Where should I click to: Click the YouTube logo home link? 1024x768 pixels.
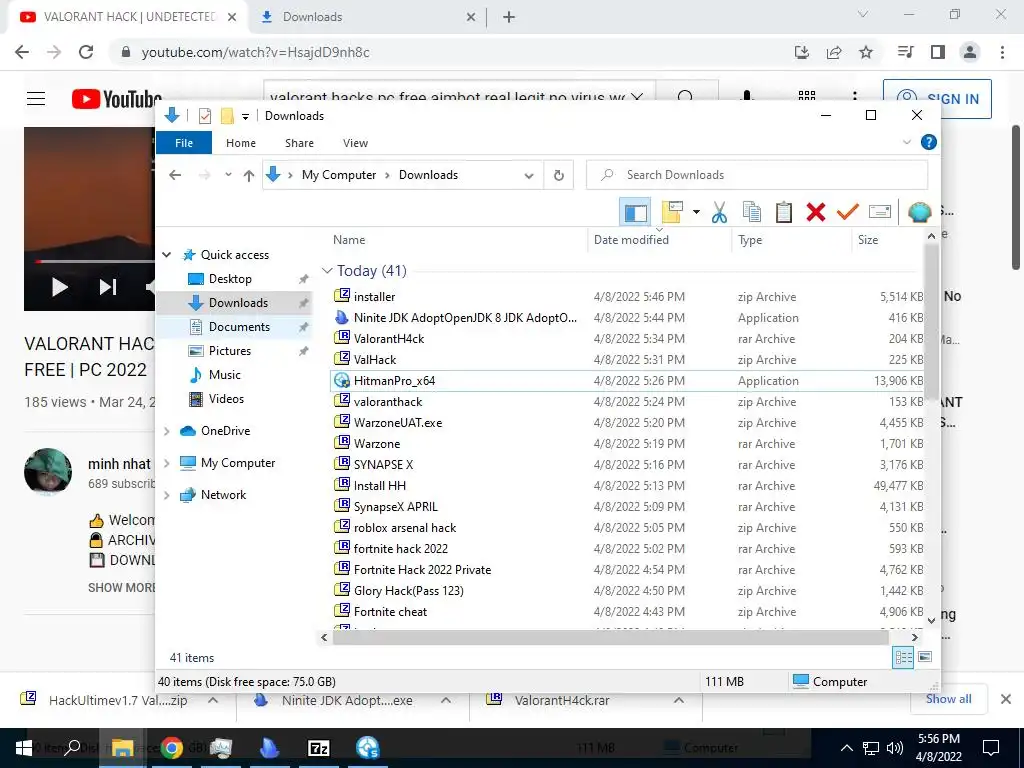pos(116,99)
